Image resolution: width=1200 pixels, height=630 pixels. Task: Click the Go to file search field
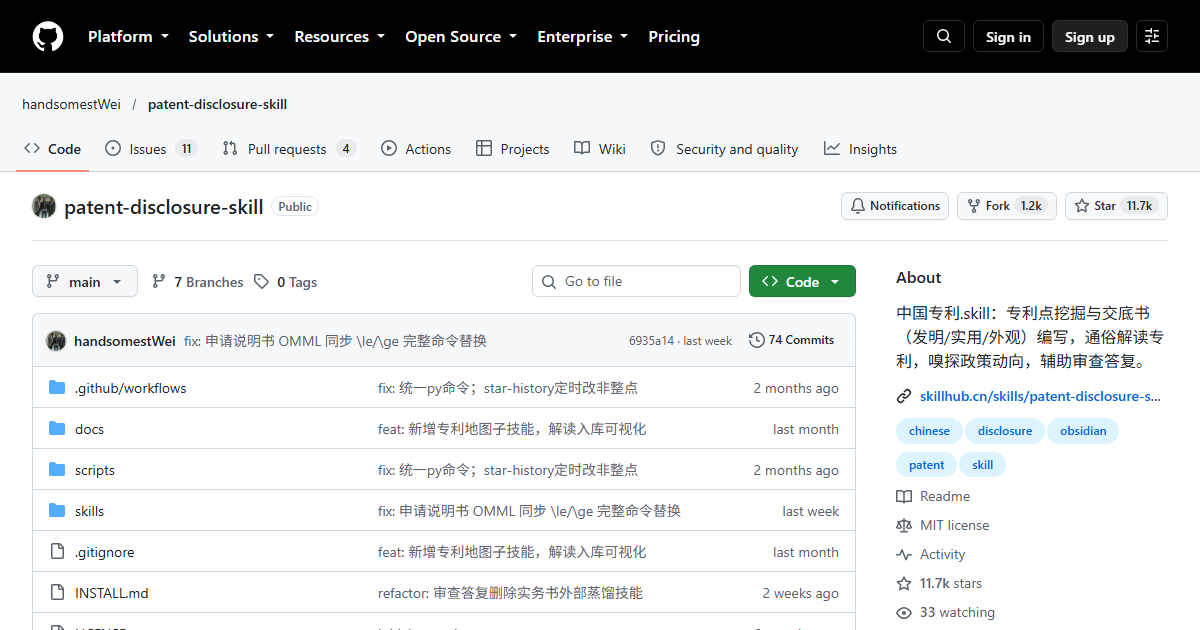636,282
